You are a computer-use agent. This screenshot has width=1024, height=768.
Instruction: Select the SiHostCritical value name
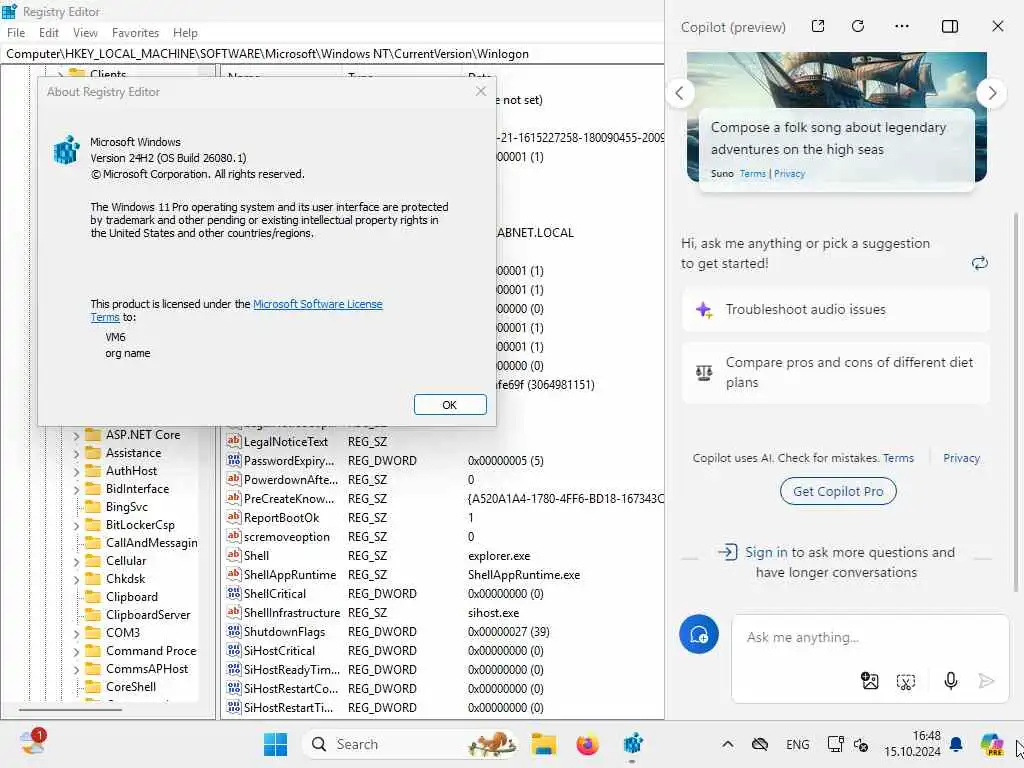click(279, 650)
